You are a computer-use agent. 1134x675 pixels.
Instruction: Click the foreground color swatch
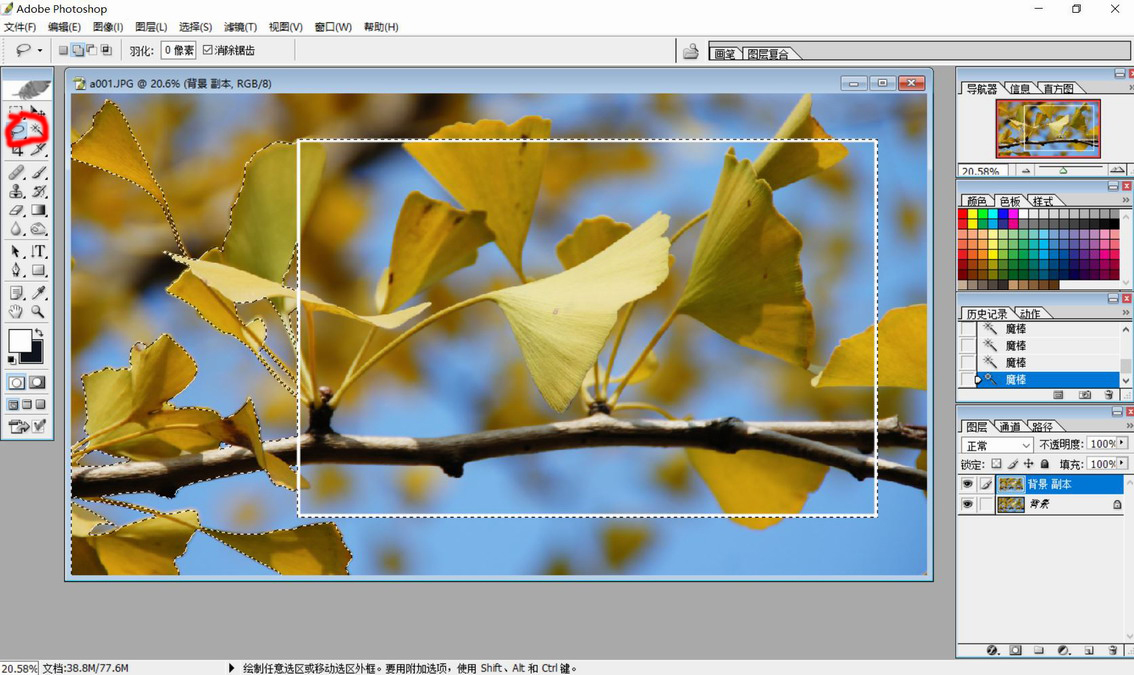click(19, 341)
